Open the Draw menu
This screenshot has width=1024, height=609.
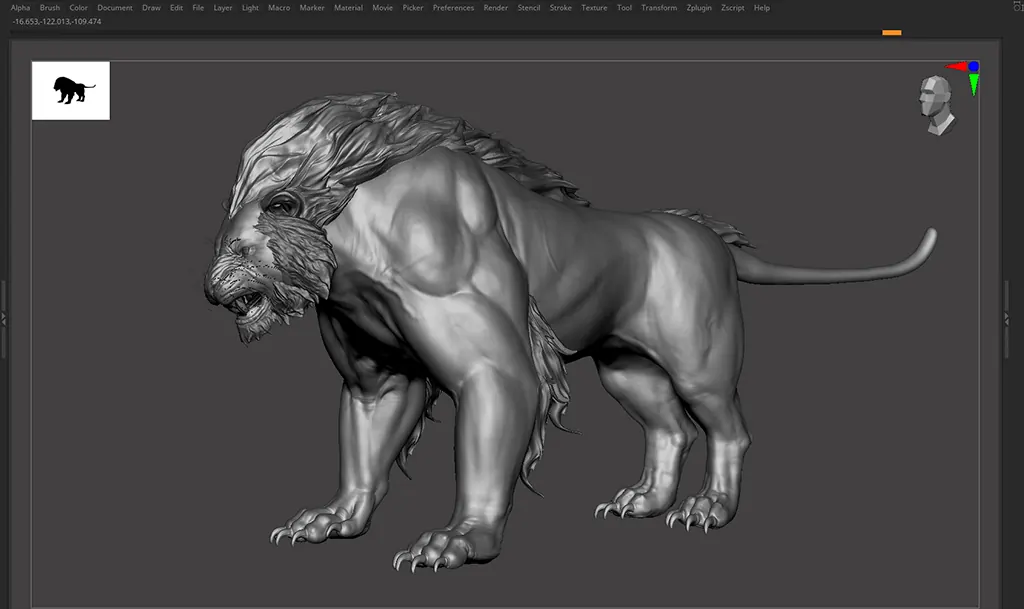point(151,8)
